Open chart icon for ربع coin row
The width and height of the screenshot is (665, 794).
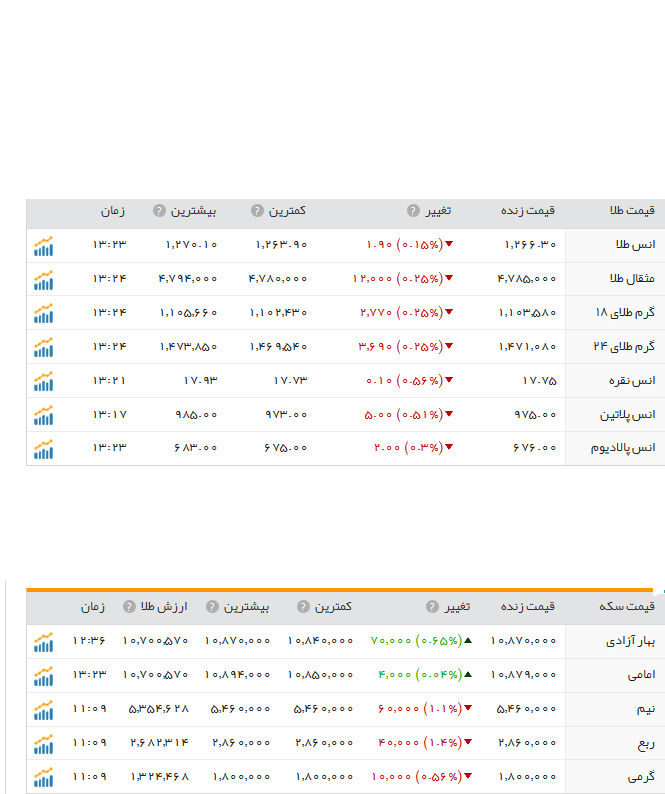(44, 744)
